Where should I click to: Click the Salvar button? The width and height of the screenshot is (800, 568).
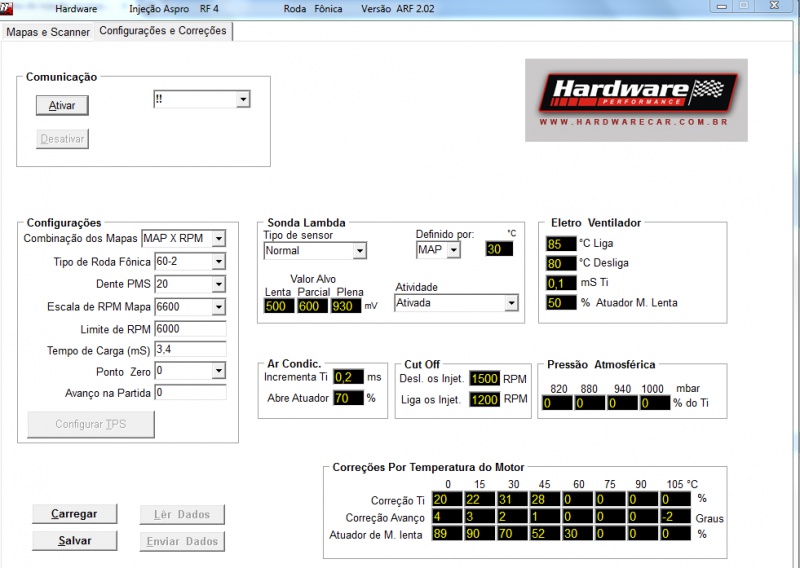pyautogui.click(x=74, y=540)
